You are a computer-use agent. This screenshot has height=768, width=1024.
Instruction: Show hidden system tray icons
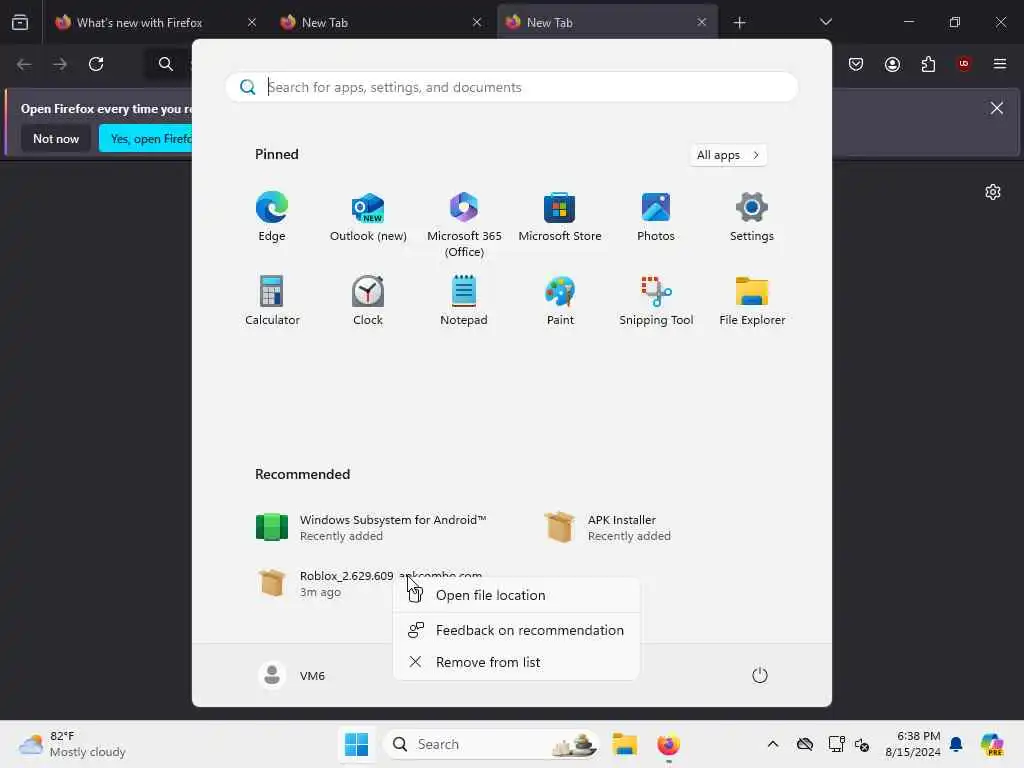pyautogui.click(x=773, y=744)
